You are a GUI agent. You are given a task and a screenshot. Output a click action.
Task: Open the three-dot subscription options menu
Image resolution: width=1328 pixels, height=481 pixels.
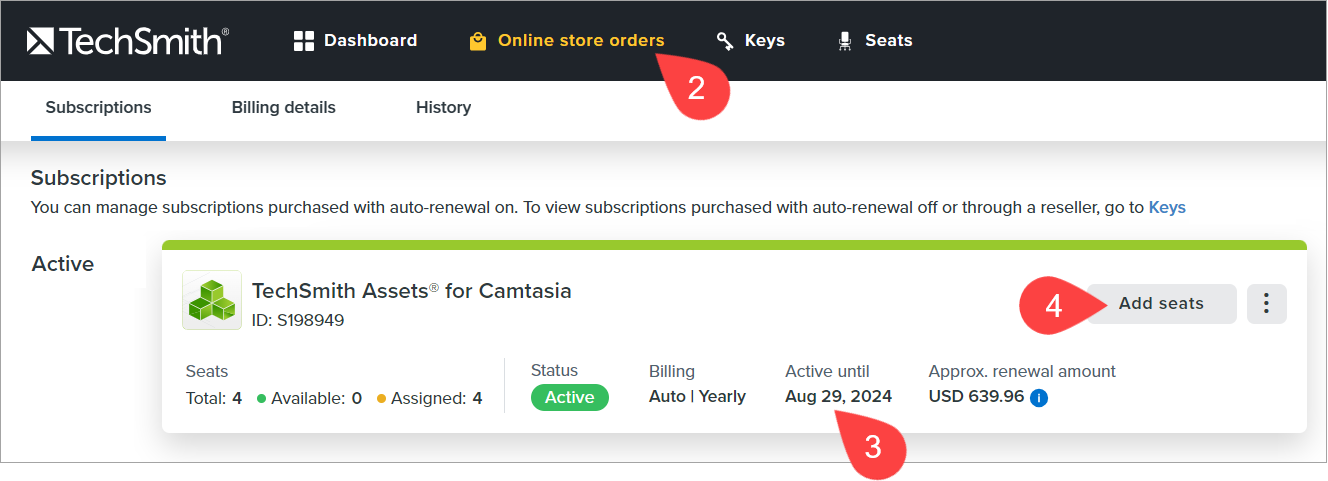[x=1267, y=303]
